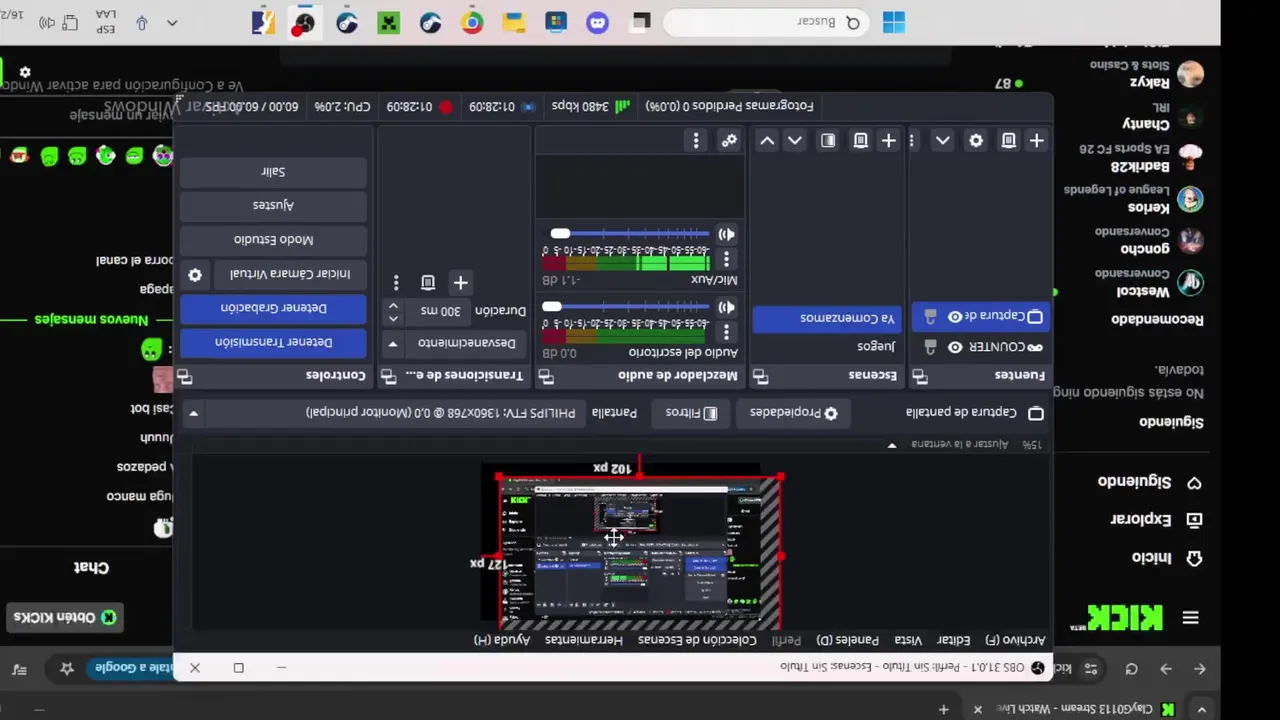Viewport: 1280px width, 720px height.
Task: Toggle visibility of Captura de source
Action: point(955,317)
